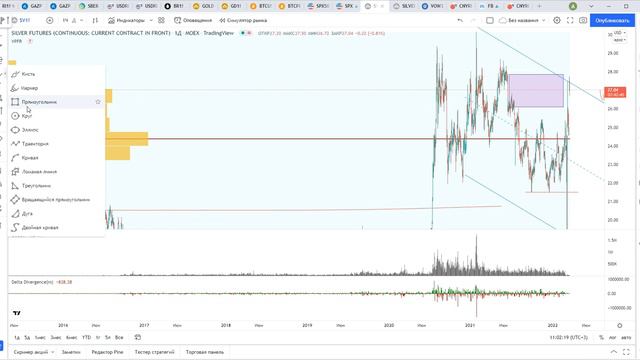Choose the Прямоугольник rectangle tool

tap(56, 102)
